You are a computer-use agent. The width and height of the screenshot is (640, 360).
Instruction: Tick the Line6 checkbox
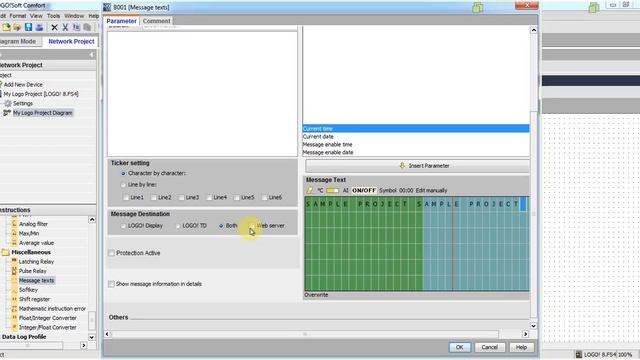(264, 198)
